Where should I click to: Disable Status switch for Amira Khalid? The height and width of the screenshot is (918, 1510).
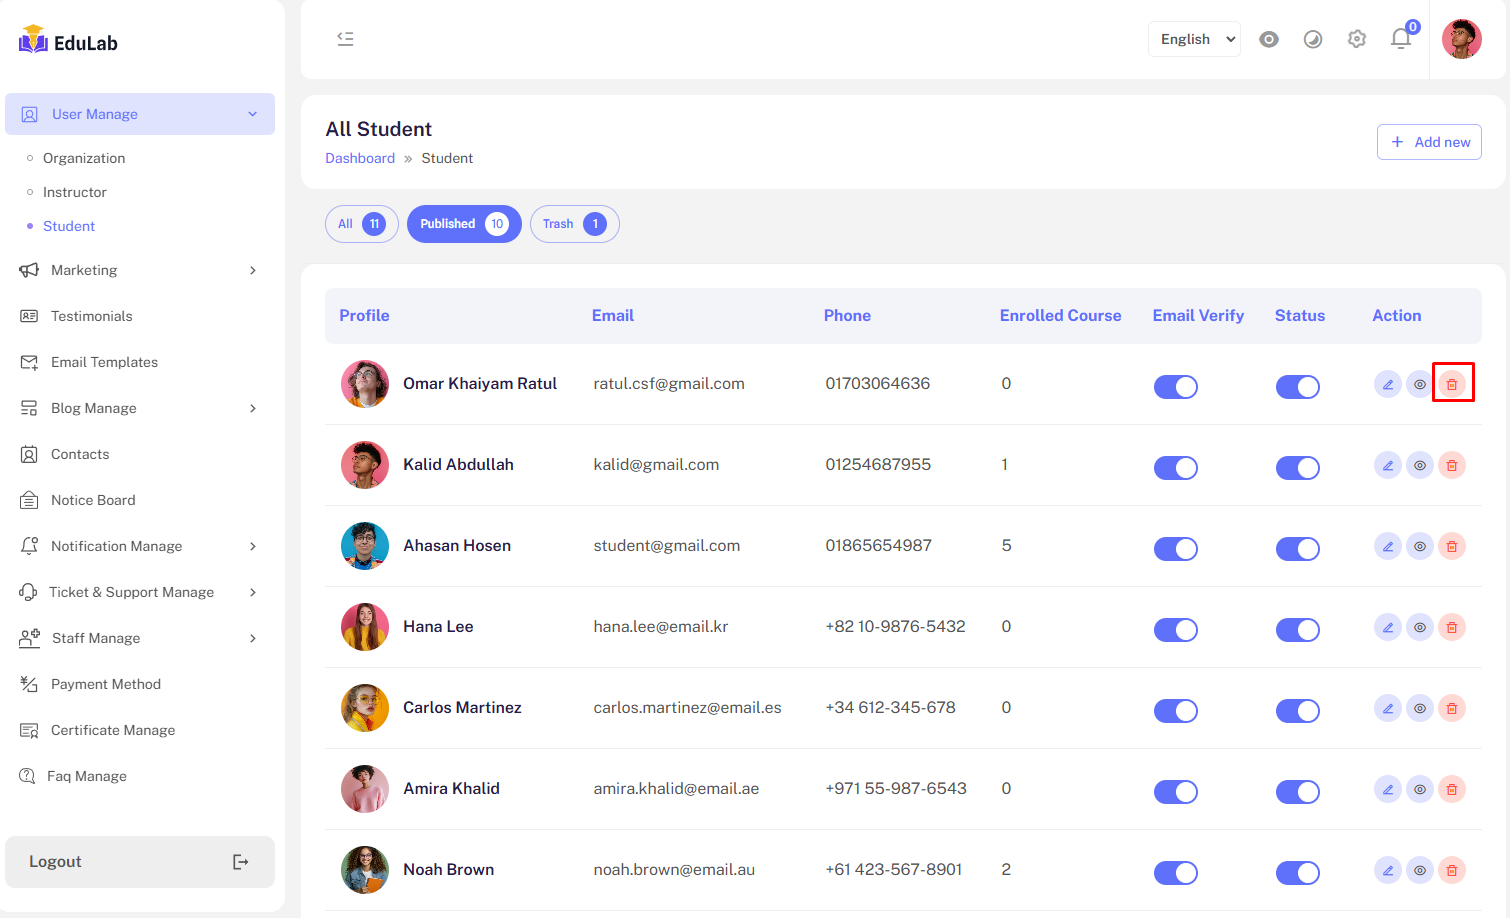point(1297,792)
